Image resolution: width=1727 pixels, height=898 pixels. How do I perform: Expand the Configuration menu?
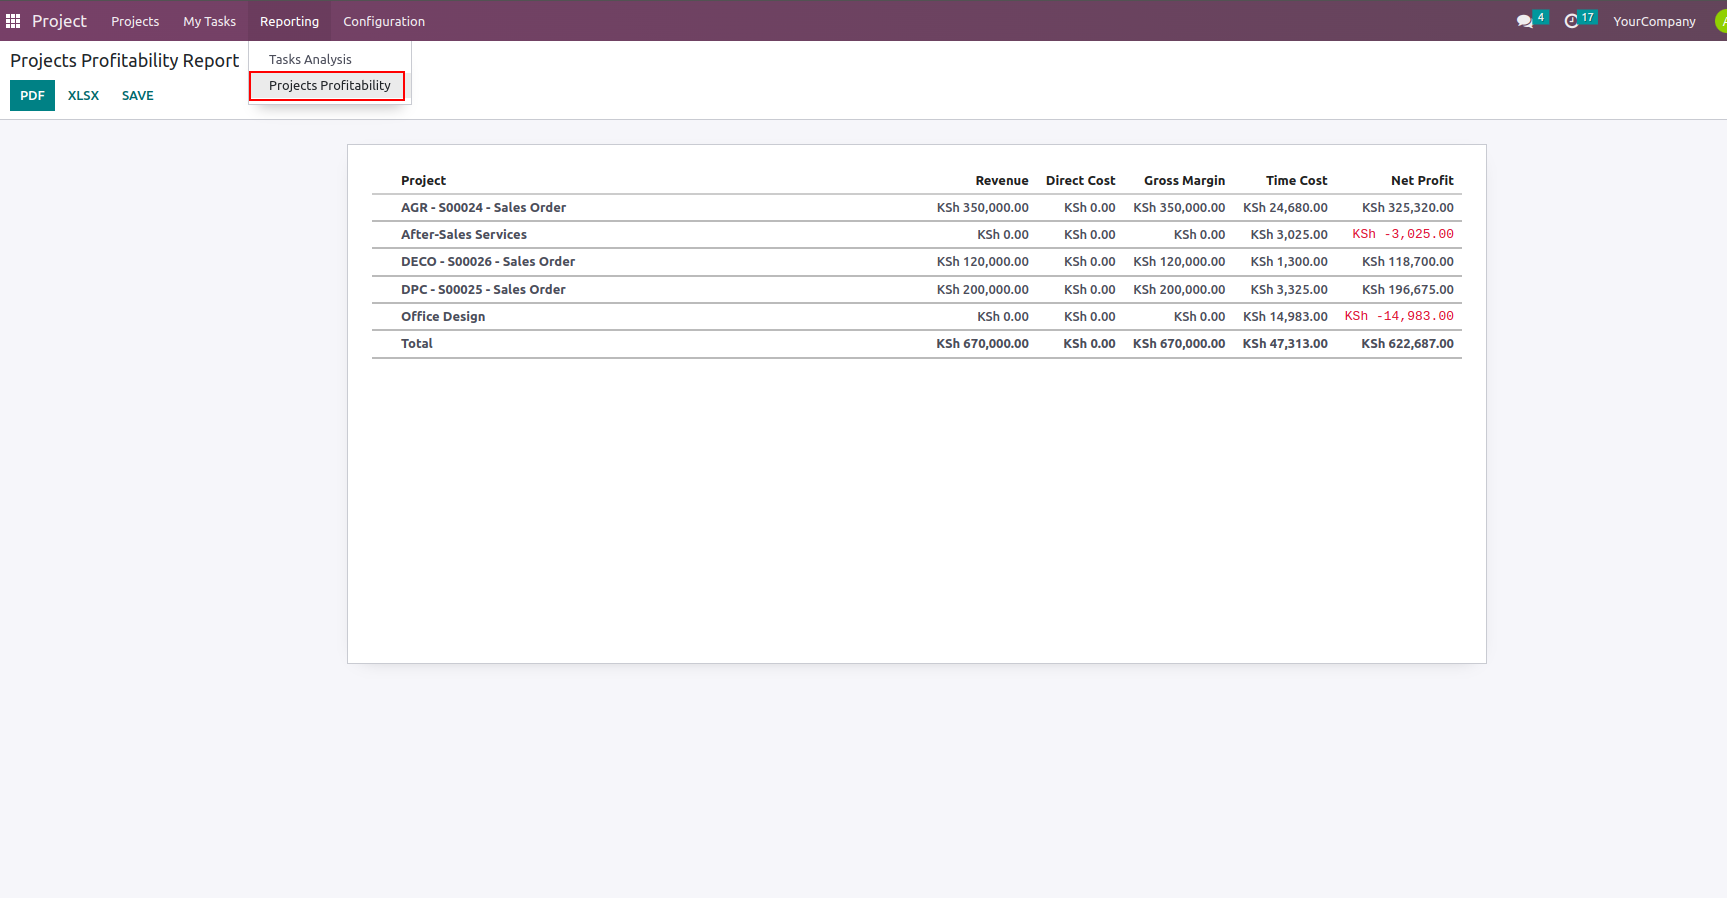tap(384, 21)
